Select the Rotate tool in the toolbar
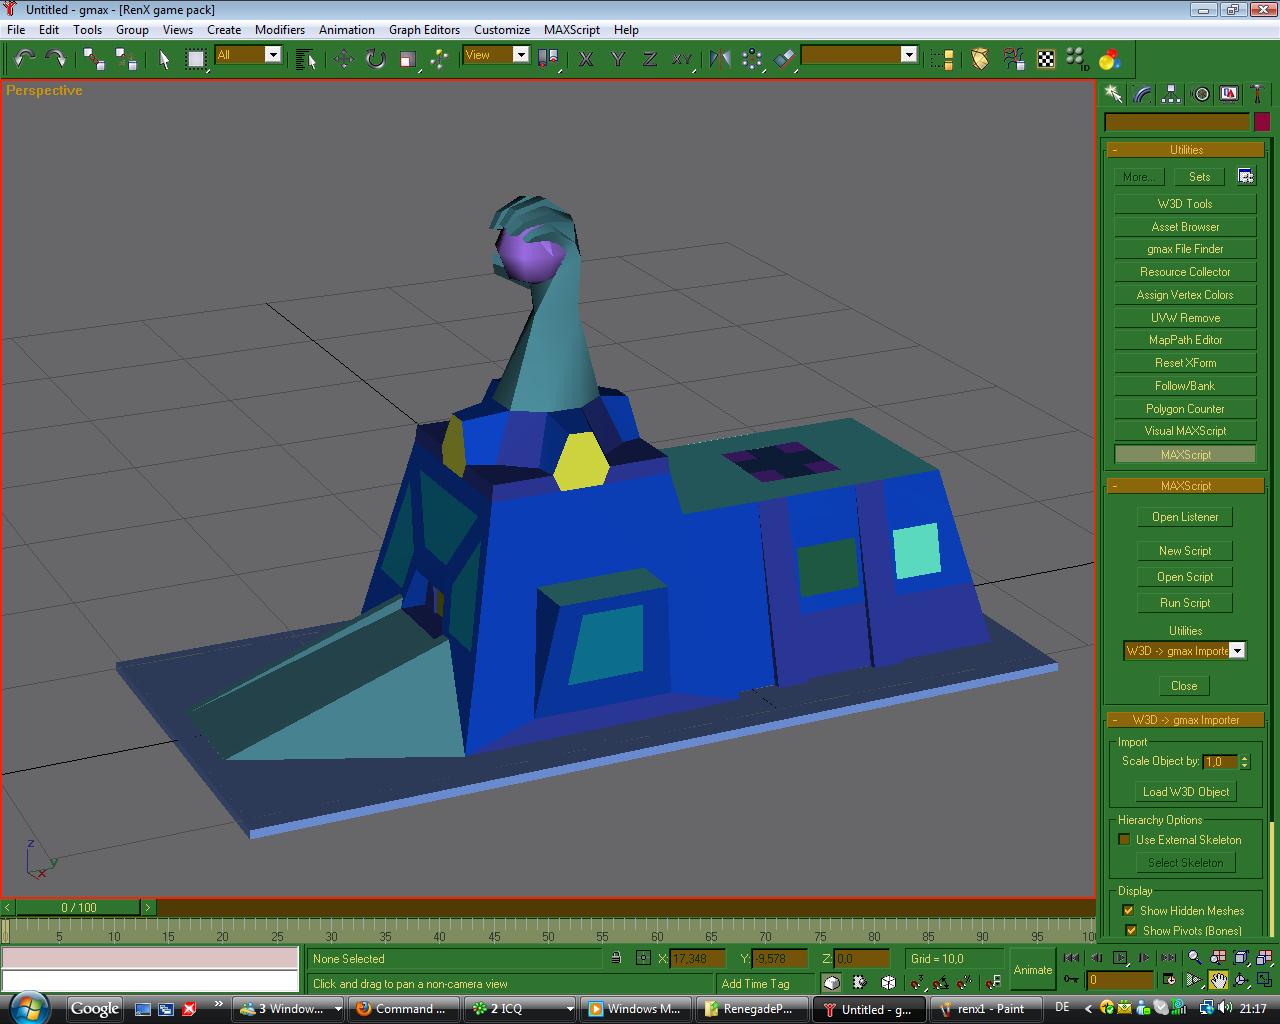Screen dimensions: 1280x1024 [375, 59]
